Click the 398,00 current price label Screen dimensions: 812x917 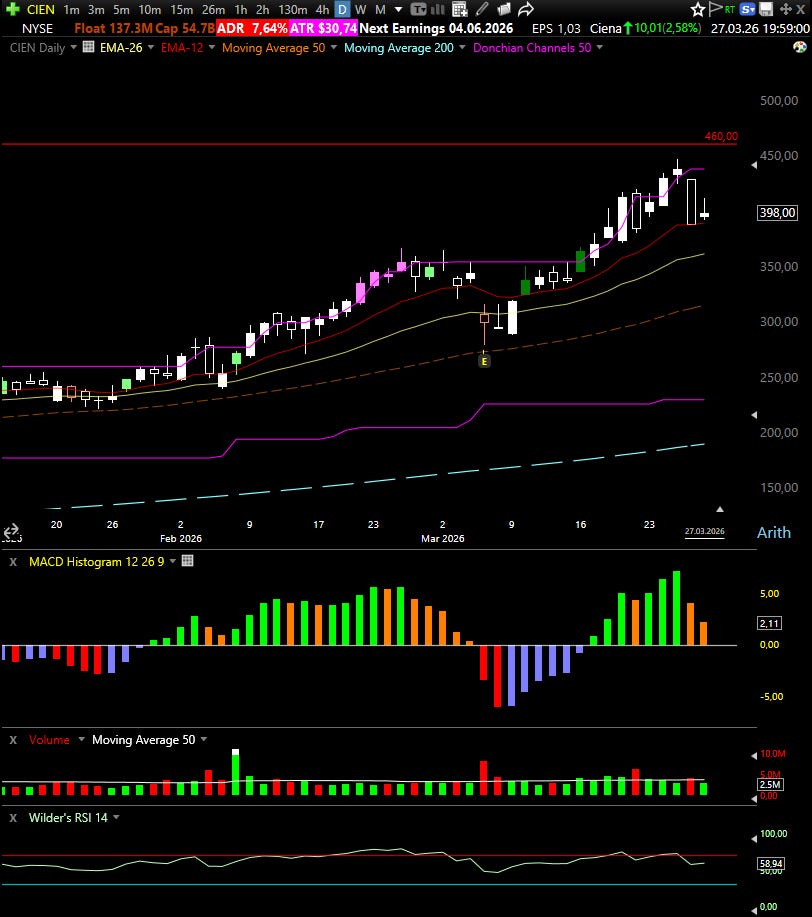(777, 213)
